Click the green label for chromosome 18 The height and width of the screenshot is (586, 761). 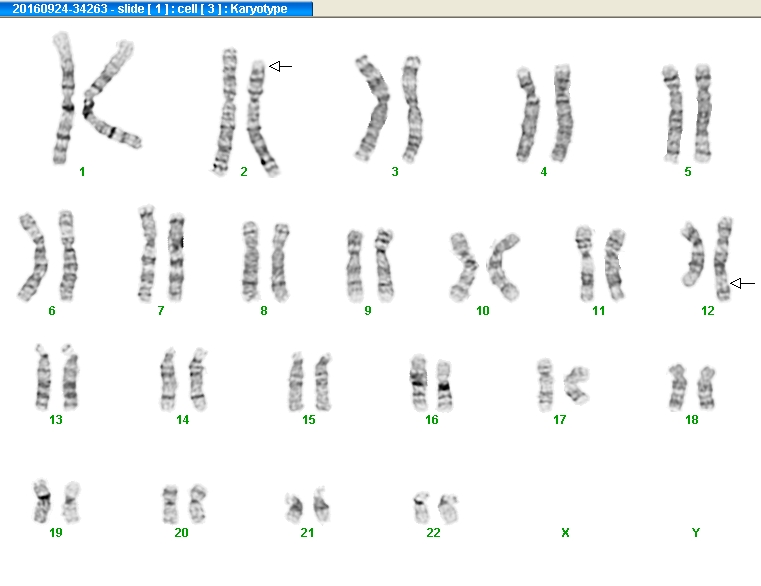[x=692, y=419]
